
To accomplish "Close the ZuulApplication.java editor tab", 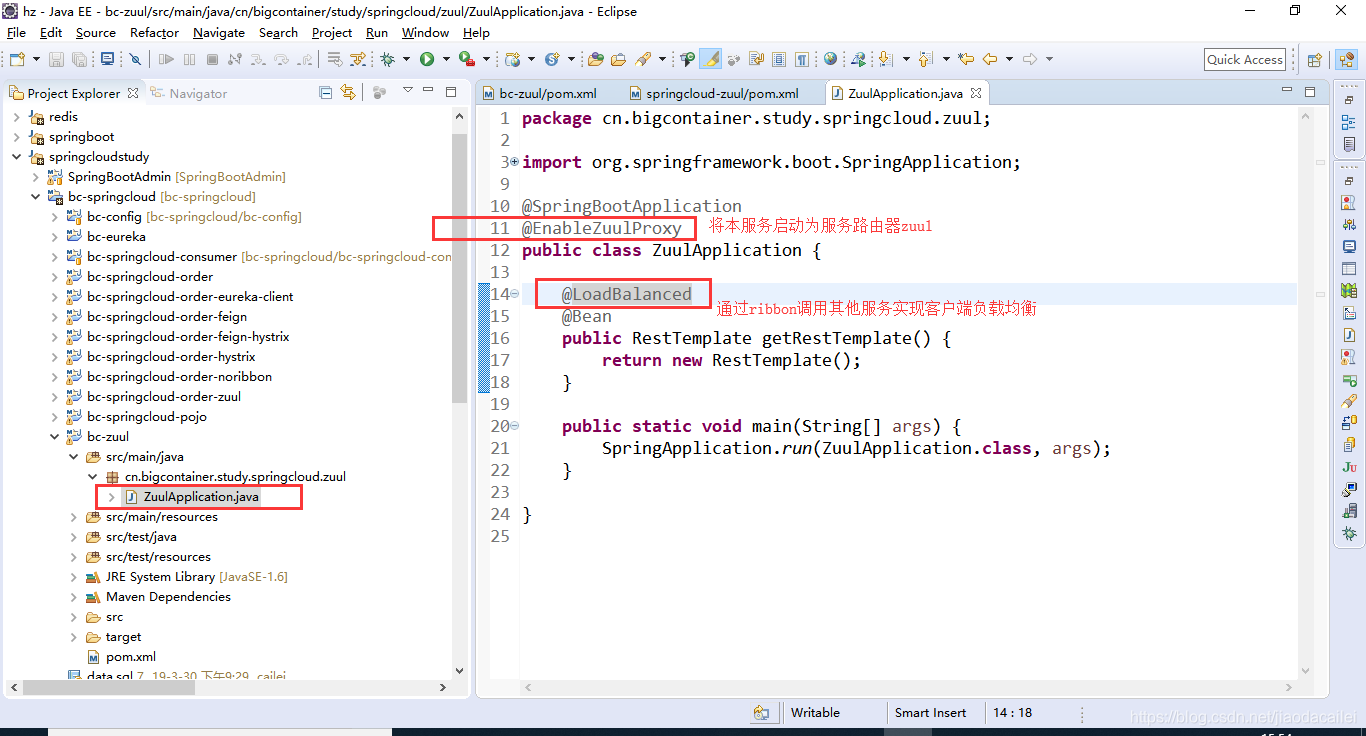I will pos(976,93).
